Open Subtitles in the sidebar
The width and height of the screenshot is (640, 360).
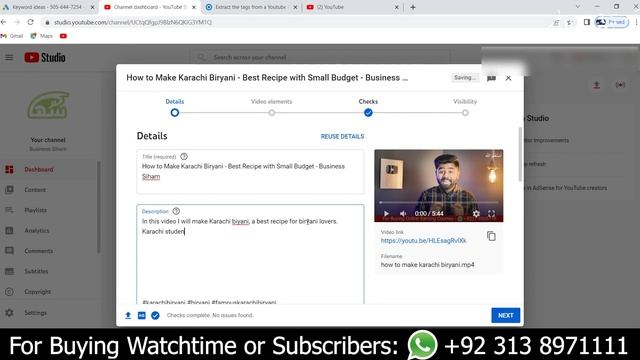point(36,271)
